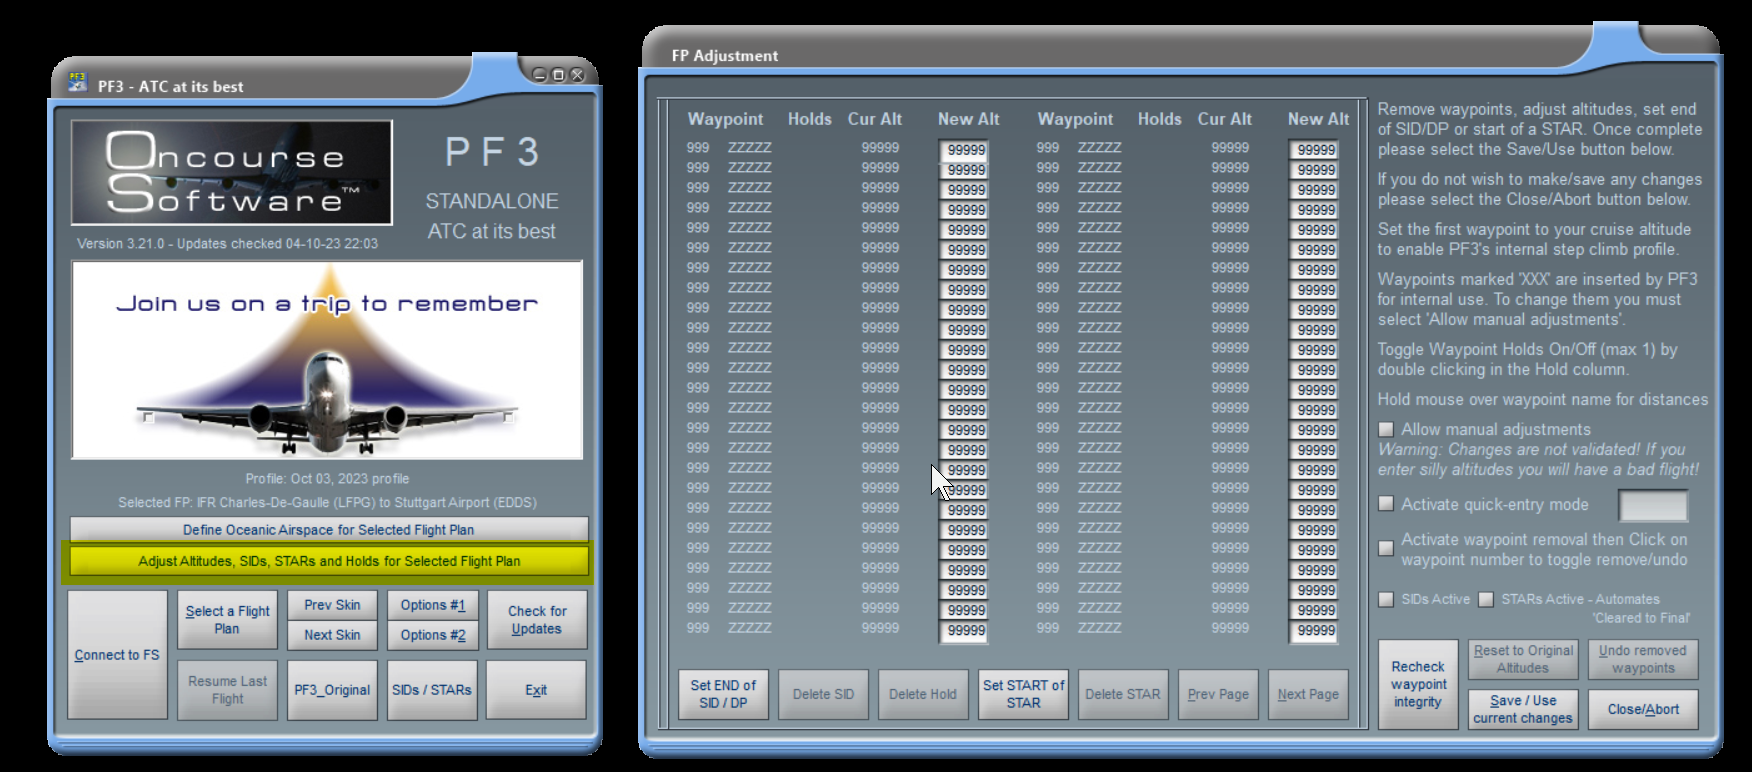1752x772 pixels.
Task: Click first New Alt field in left column
Action: [964, 150]
